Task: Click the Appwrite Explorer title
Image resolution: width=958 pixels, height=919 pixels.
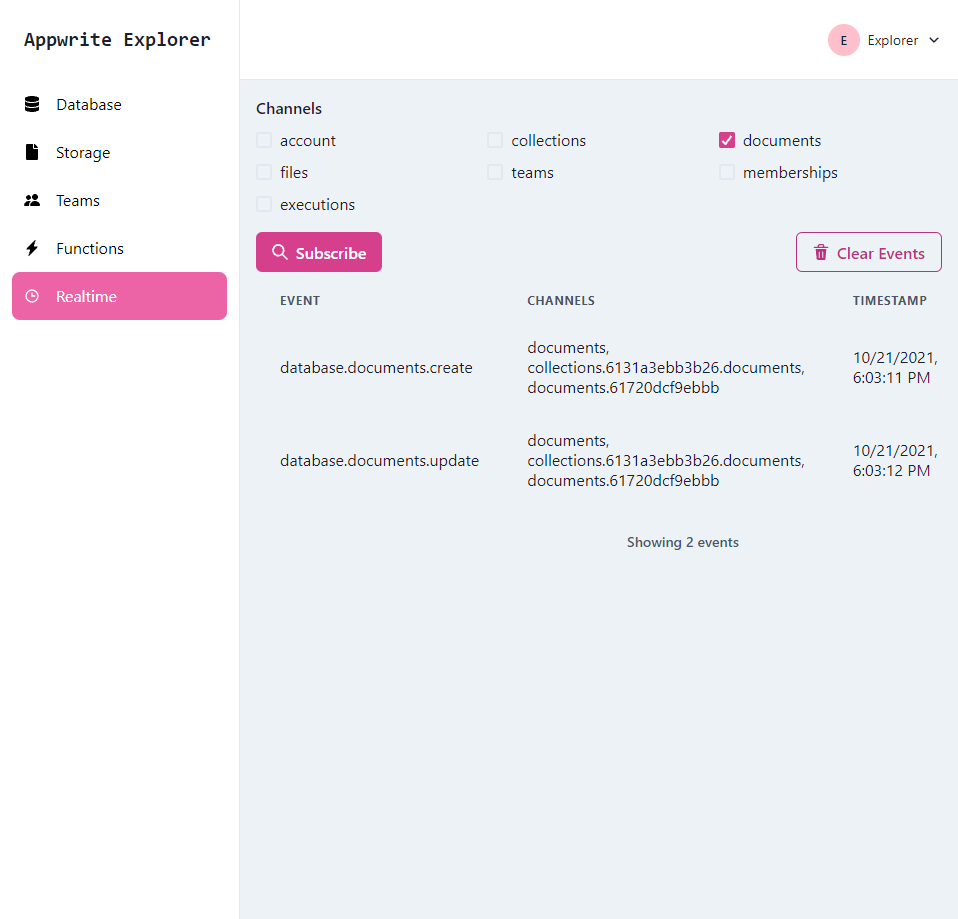Action: 117,40
